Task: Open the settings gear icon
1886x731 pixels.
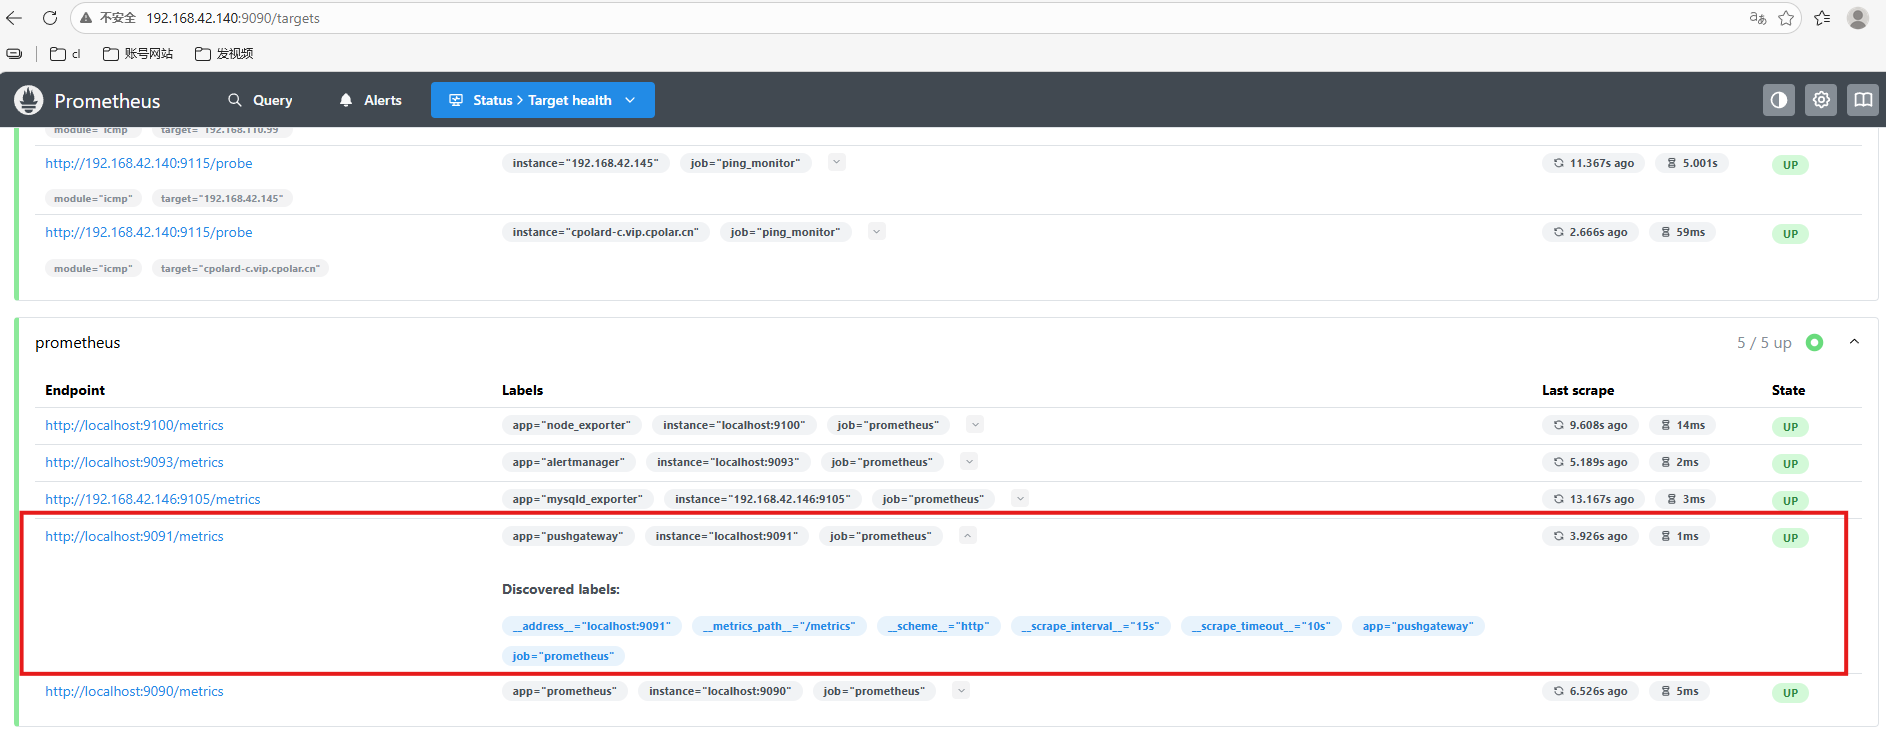Action: point(1820,100)
